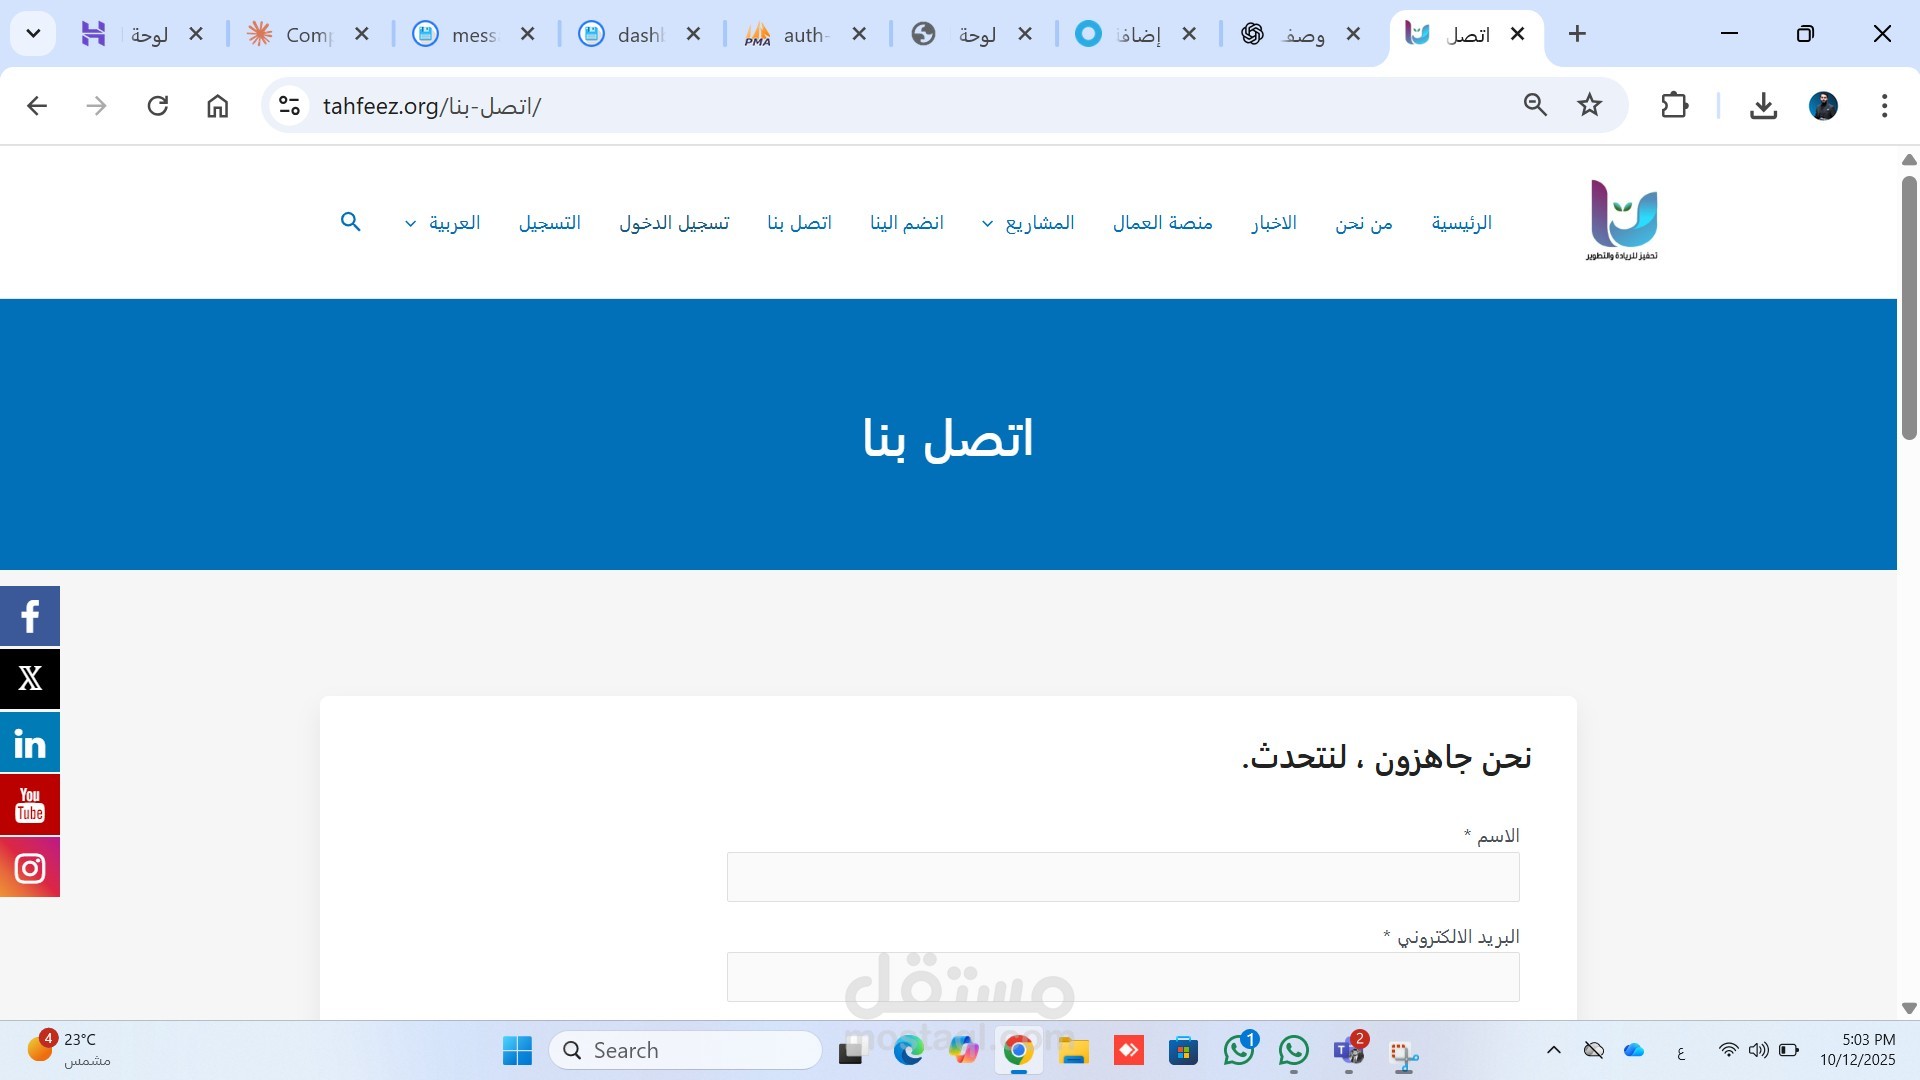Click the YouTube sidebar icon
Viewport: 1920px width, 1080px height.
30,805
